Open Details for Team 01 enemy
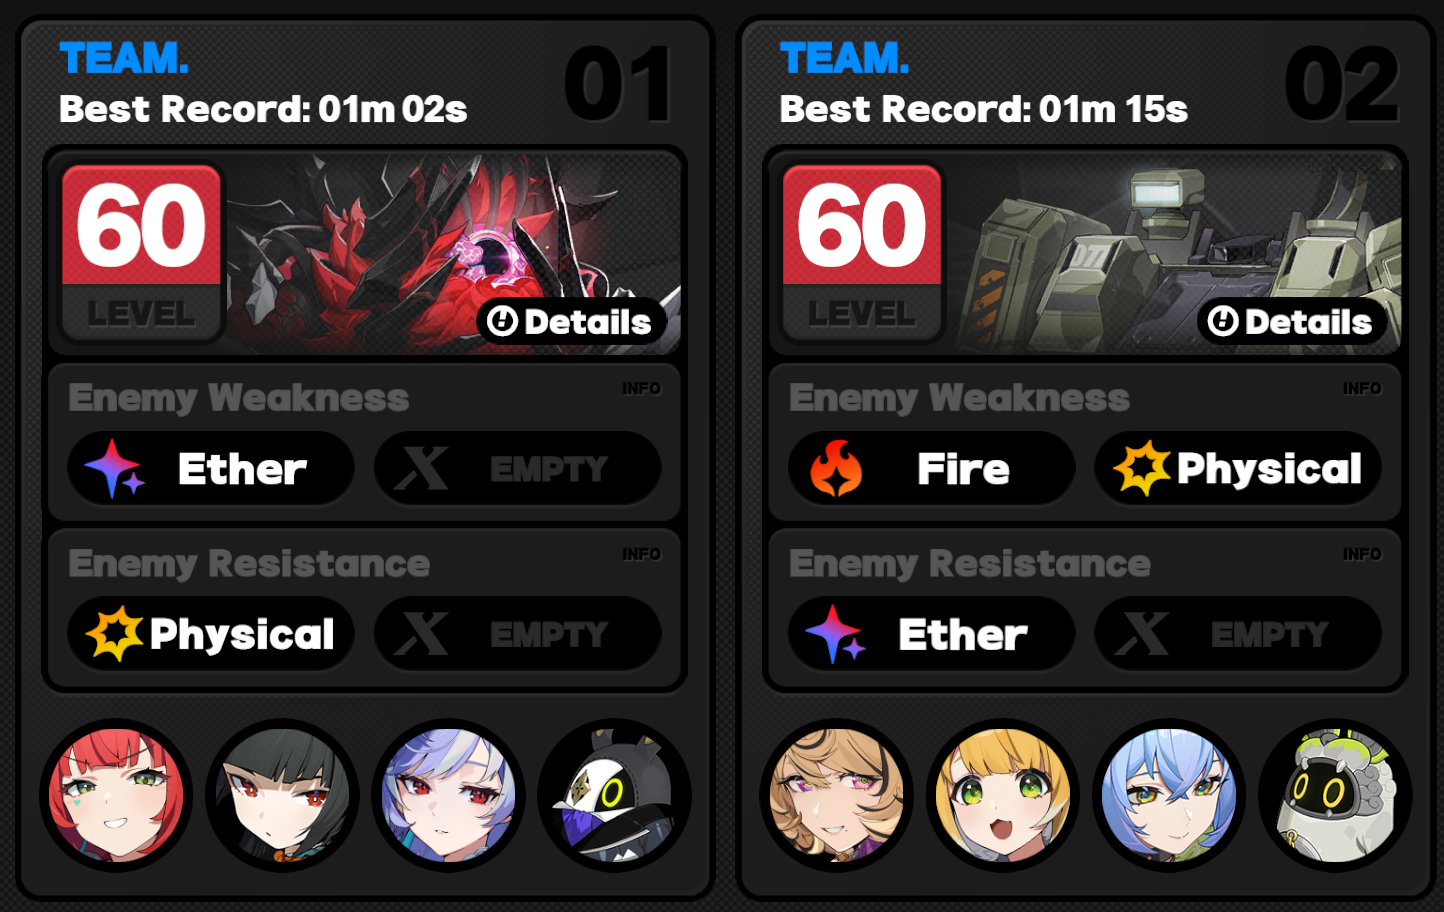Screen dimensions: 1444x912 click(x=572, y=322)
